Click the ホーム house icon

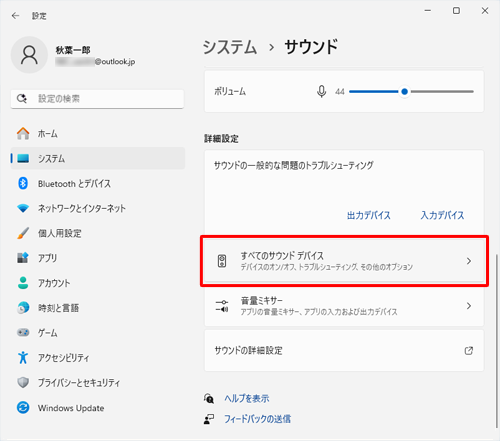coord(23,133)
